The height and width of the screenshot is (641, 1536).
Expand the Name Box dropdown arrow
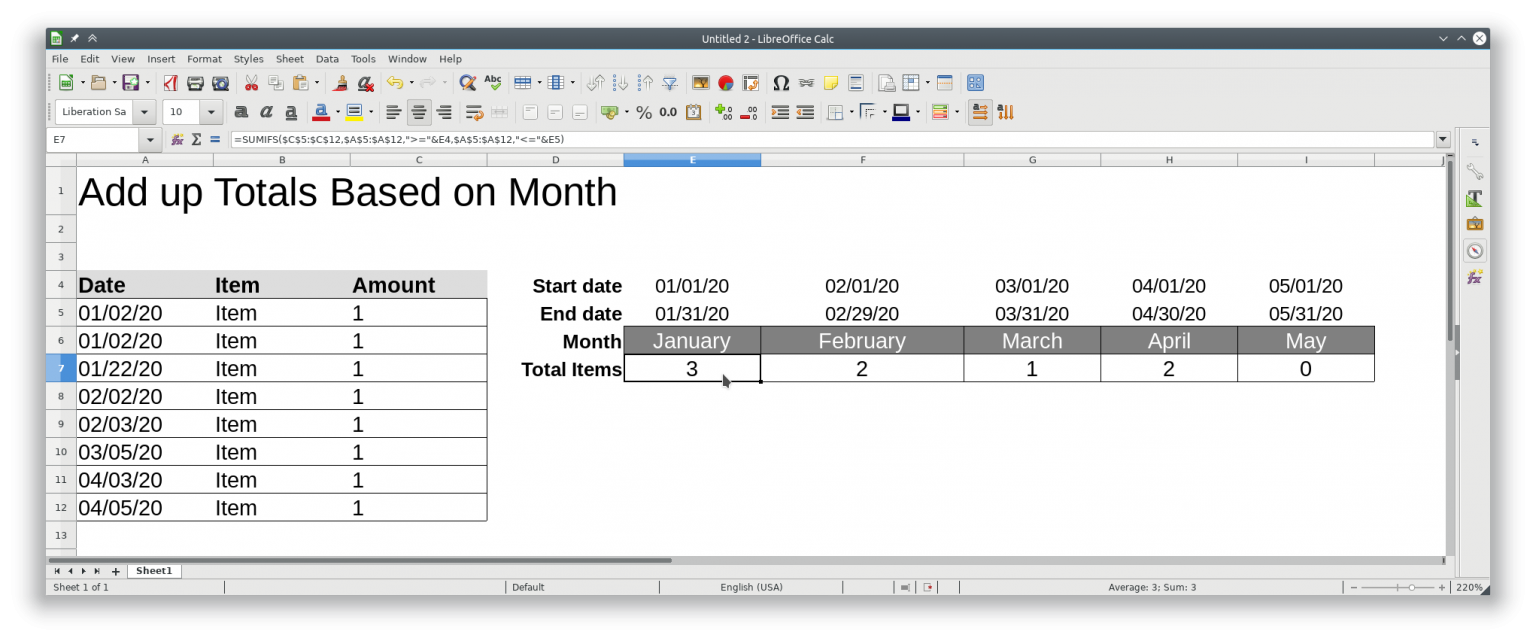(x=151, y=140)
